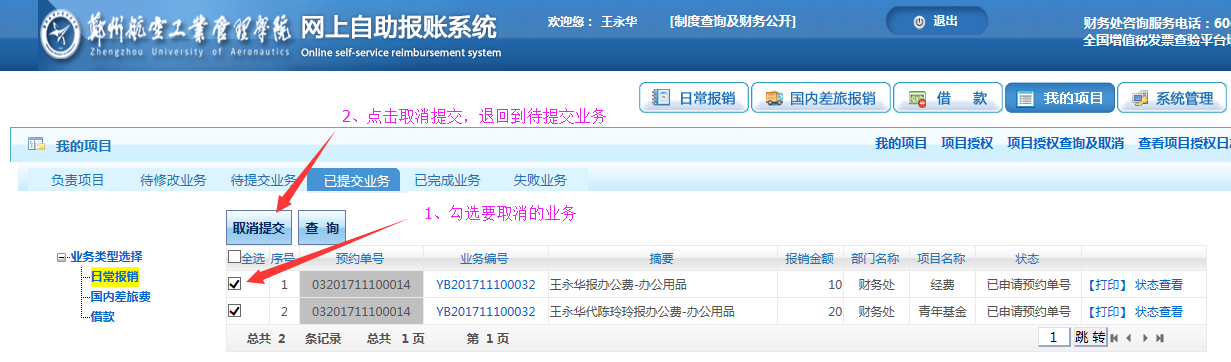Click the page number input field
The image size is (1231, 362).
tap(1053, 338)
